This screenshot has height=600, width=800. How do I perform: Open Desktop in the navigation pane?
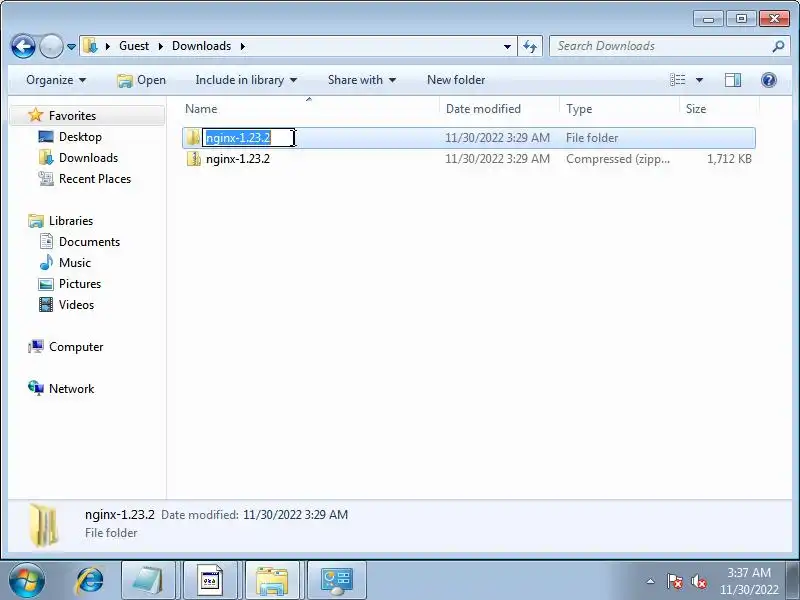(x=80, y=137)
